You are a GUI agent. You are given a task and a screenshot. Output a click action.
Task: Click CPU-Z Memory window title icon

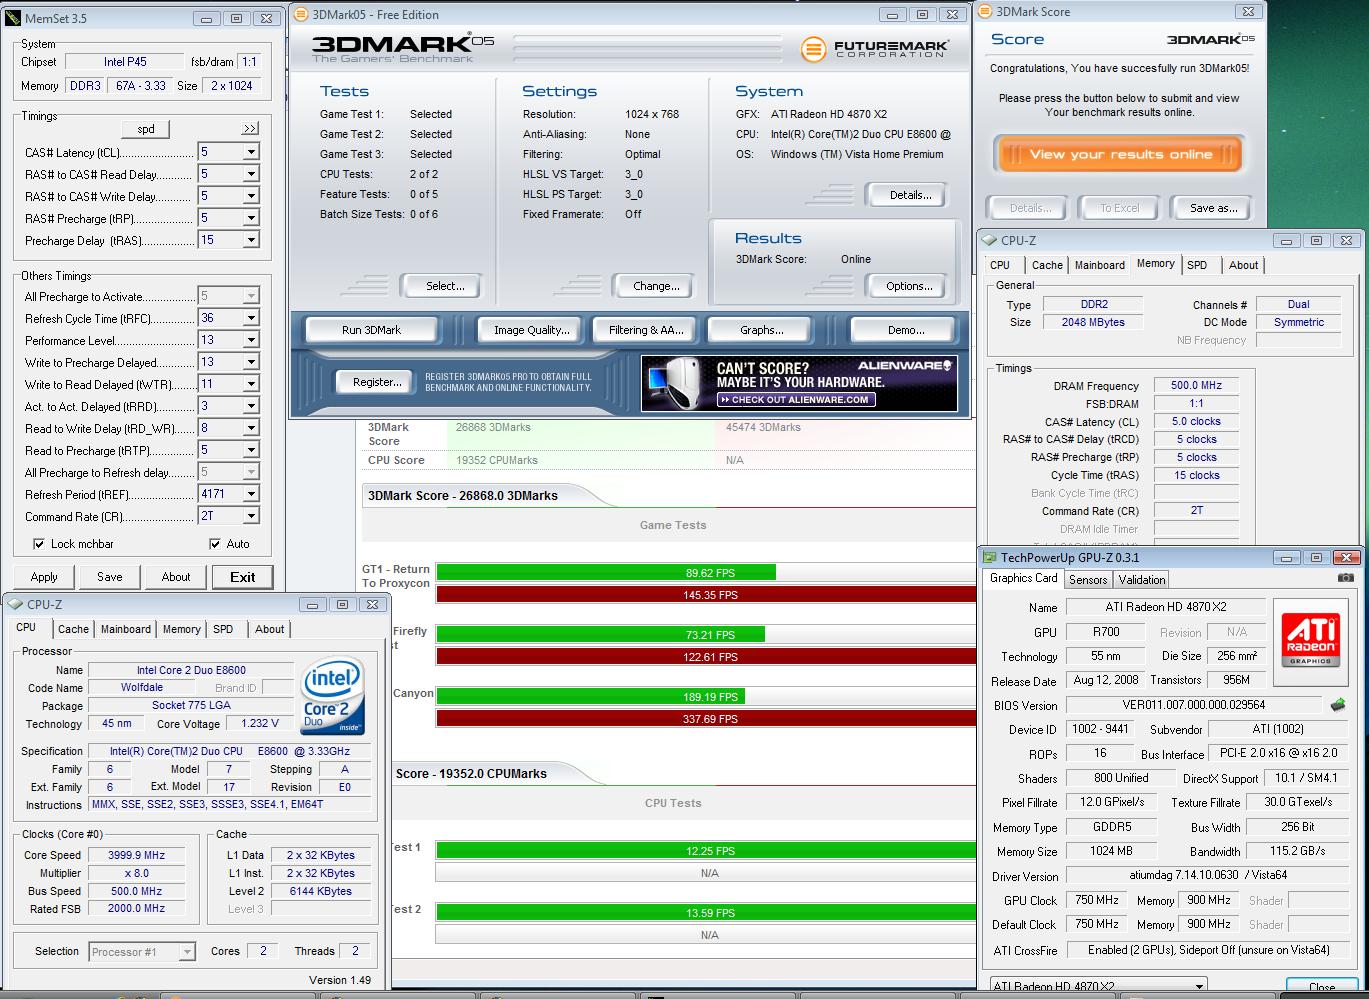tap(990, 240)
